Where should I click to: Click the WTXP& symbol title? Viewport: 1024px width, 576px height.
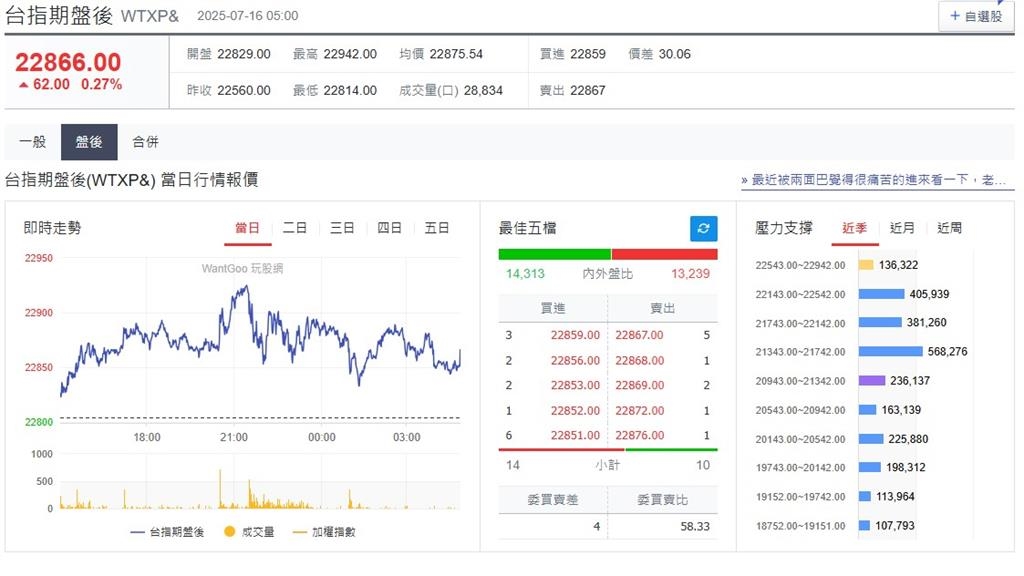coord(153,15)
